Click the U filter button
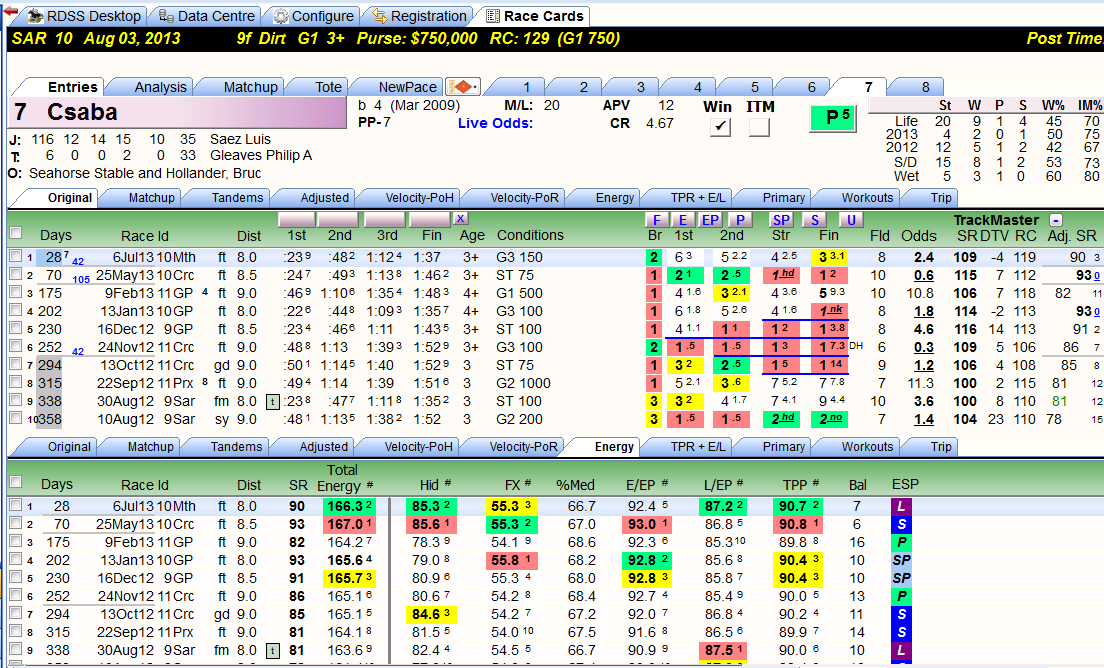The image size is (1104, 668). tap(851, 220)
